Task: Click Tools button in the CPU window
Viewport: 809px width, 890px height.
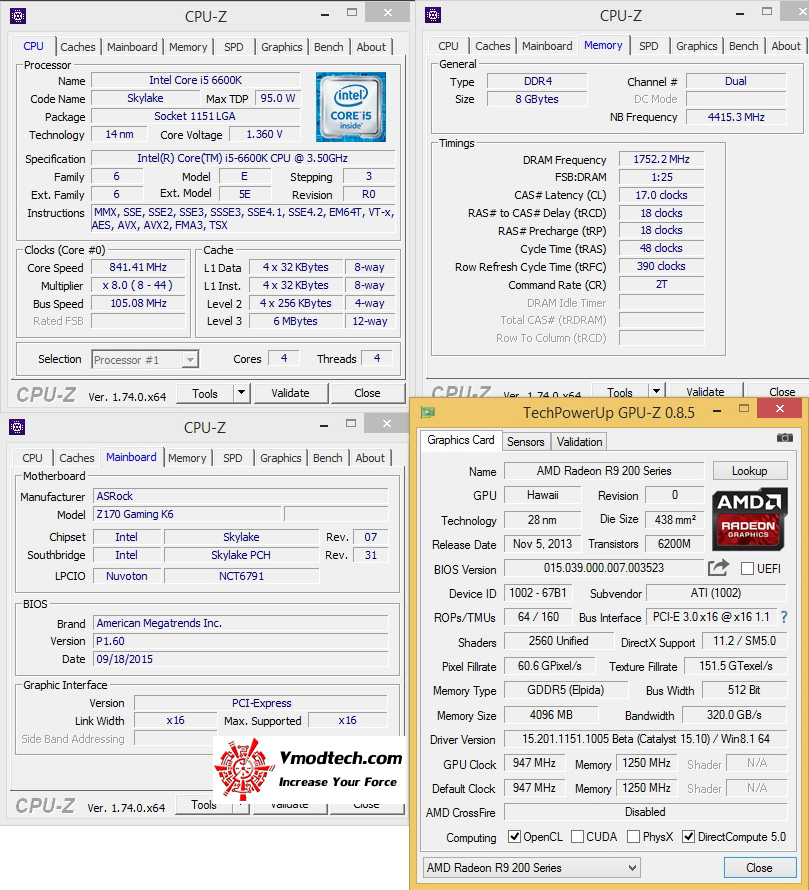Action: point(205,393)
